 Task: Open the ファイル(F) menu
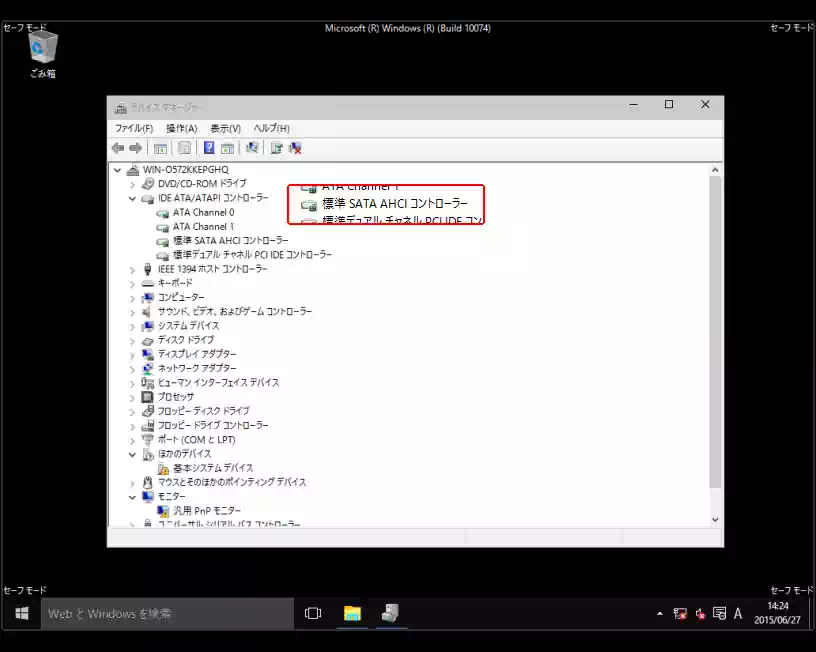tap(134, 128)
